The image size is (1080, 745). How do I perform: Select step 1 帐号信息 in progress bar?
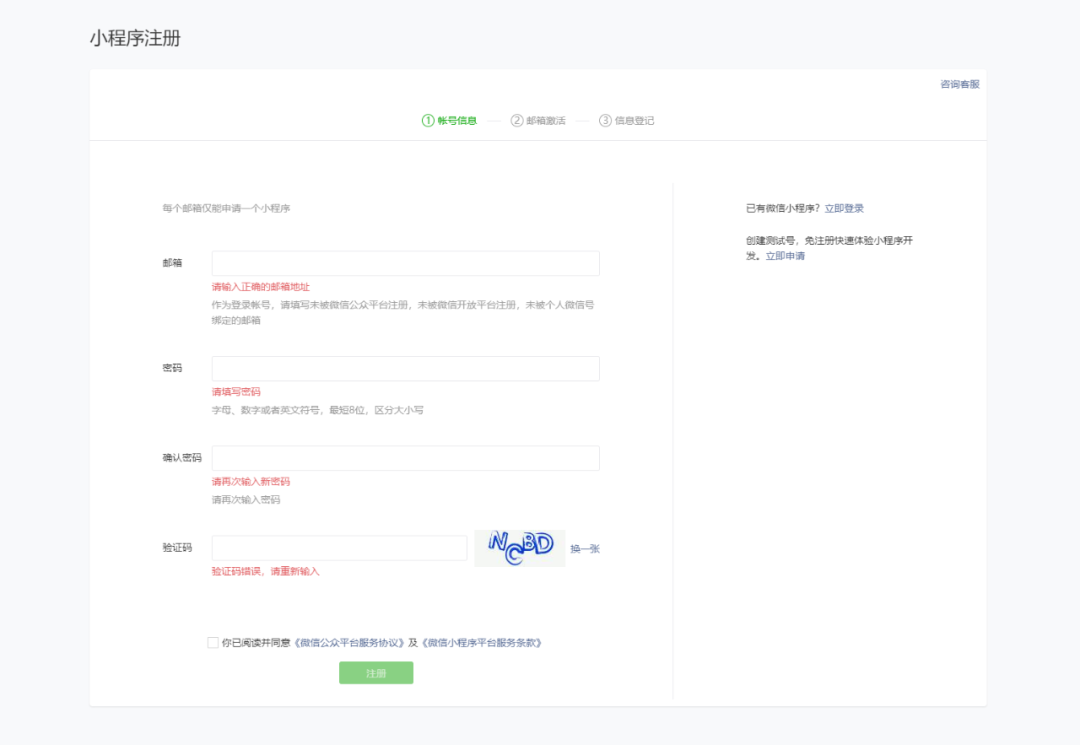coord(450,121)
